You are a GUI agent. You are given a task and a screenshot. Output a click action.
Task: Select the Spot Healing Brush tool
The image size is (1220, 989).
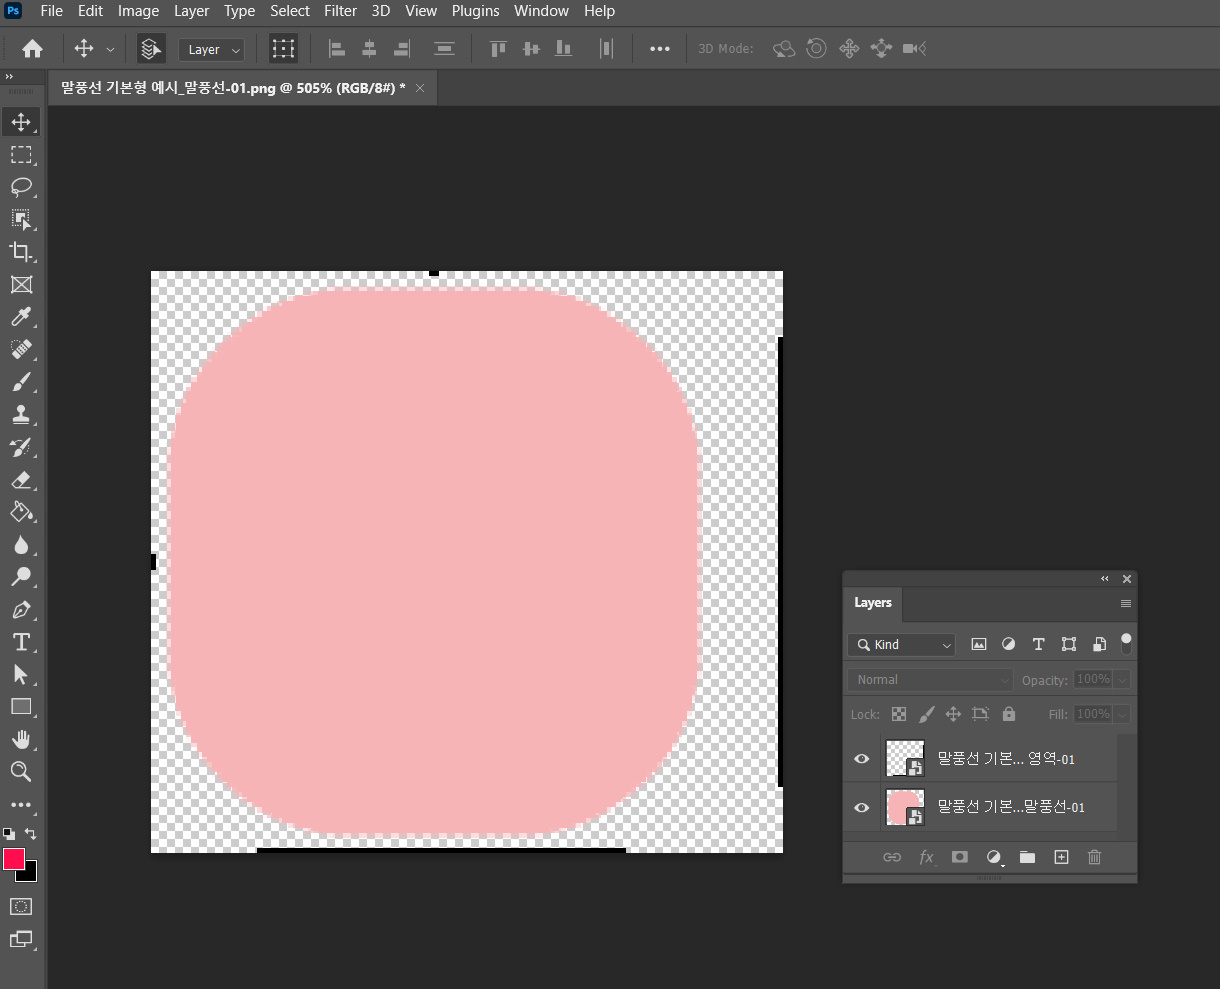pos(21,350)
